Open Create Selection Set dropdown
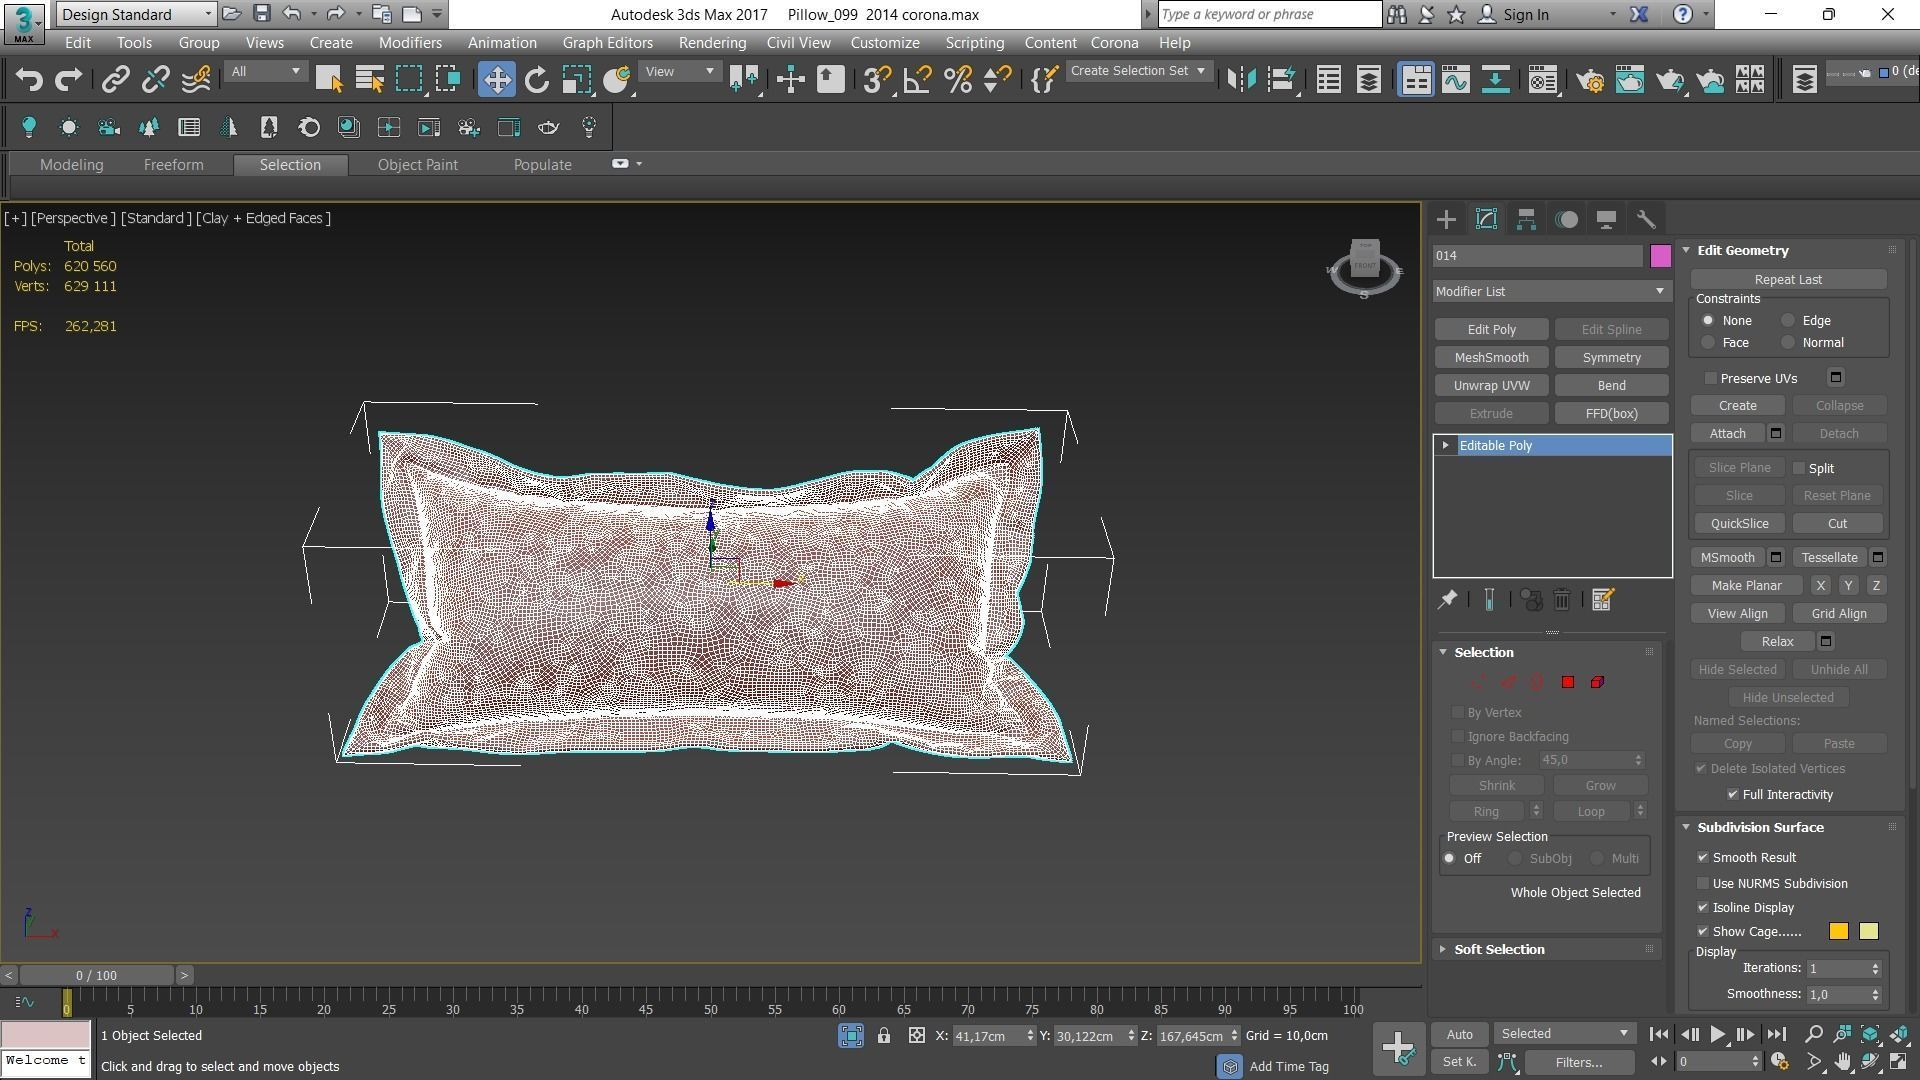This screenshot has width=1920, height=1080. tap(1138, 71)
